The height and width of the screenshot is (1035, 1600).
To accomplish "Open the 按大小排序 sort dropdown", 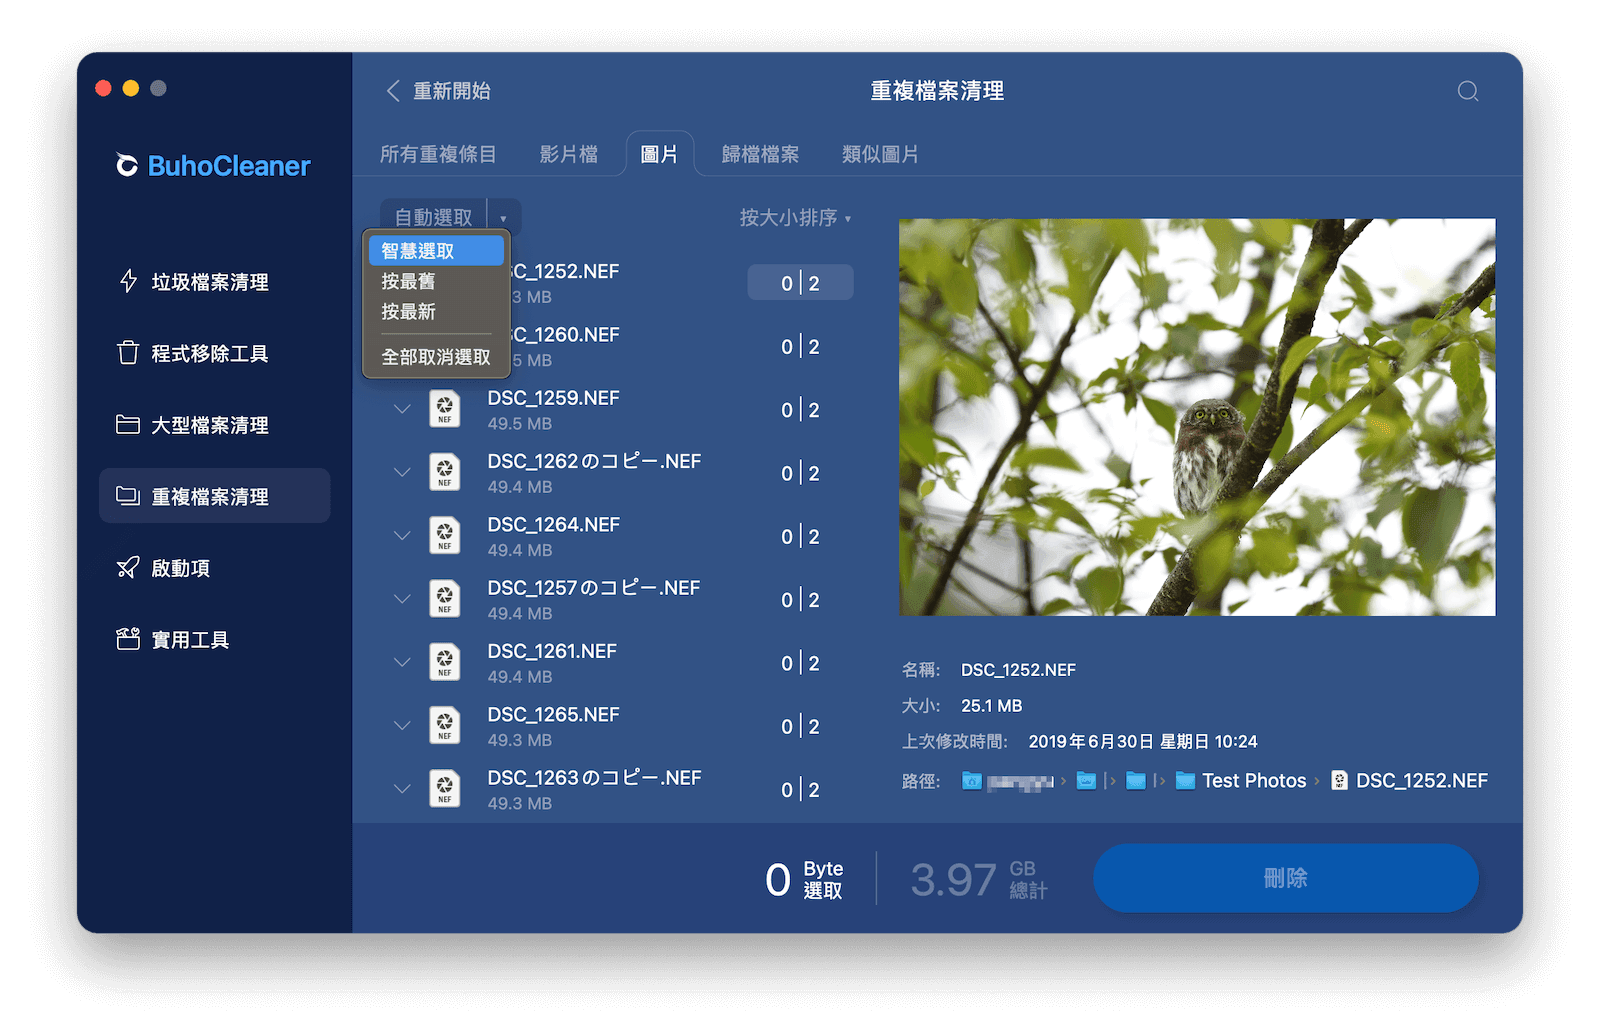I will coord(795,218).
